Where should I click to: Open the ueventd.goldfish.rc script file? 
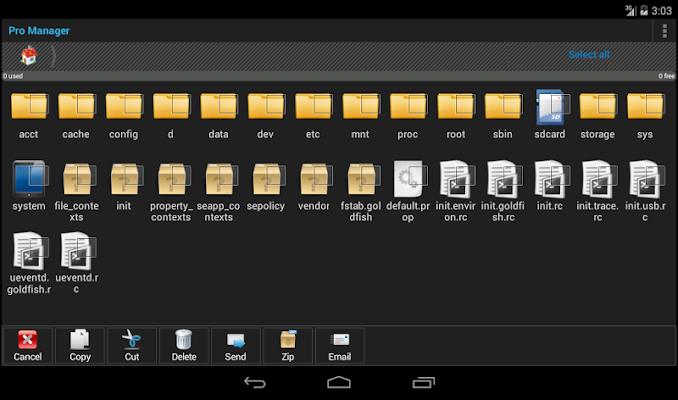pos(29,264)
